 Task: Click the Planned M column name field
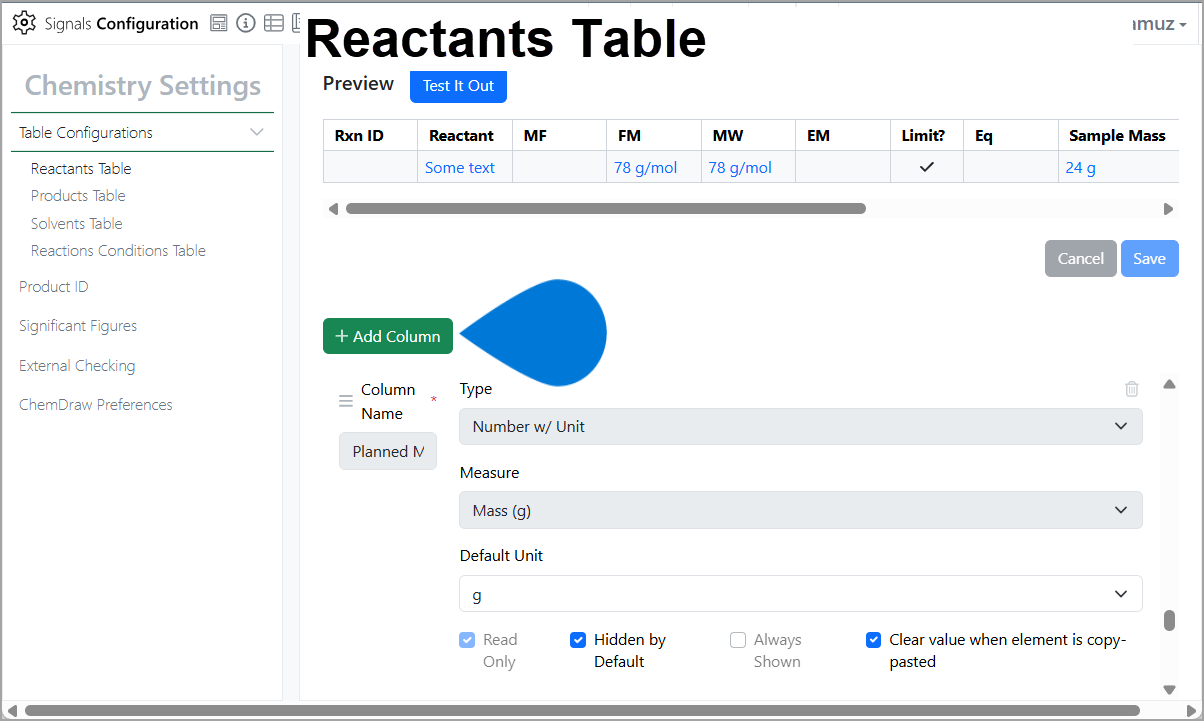tap(388, 451)
